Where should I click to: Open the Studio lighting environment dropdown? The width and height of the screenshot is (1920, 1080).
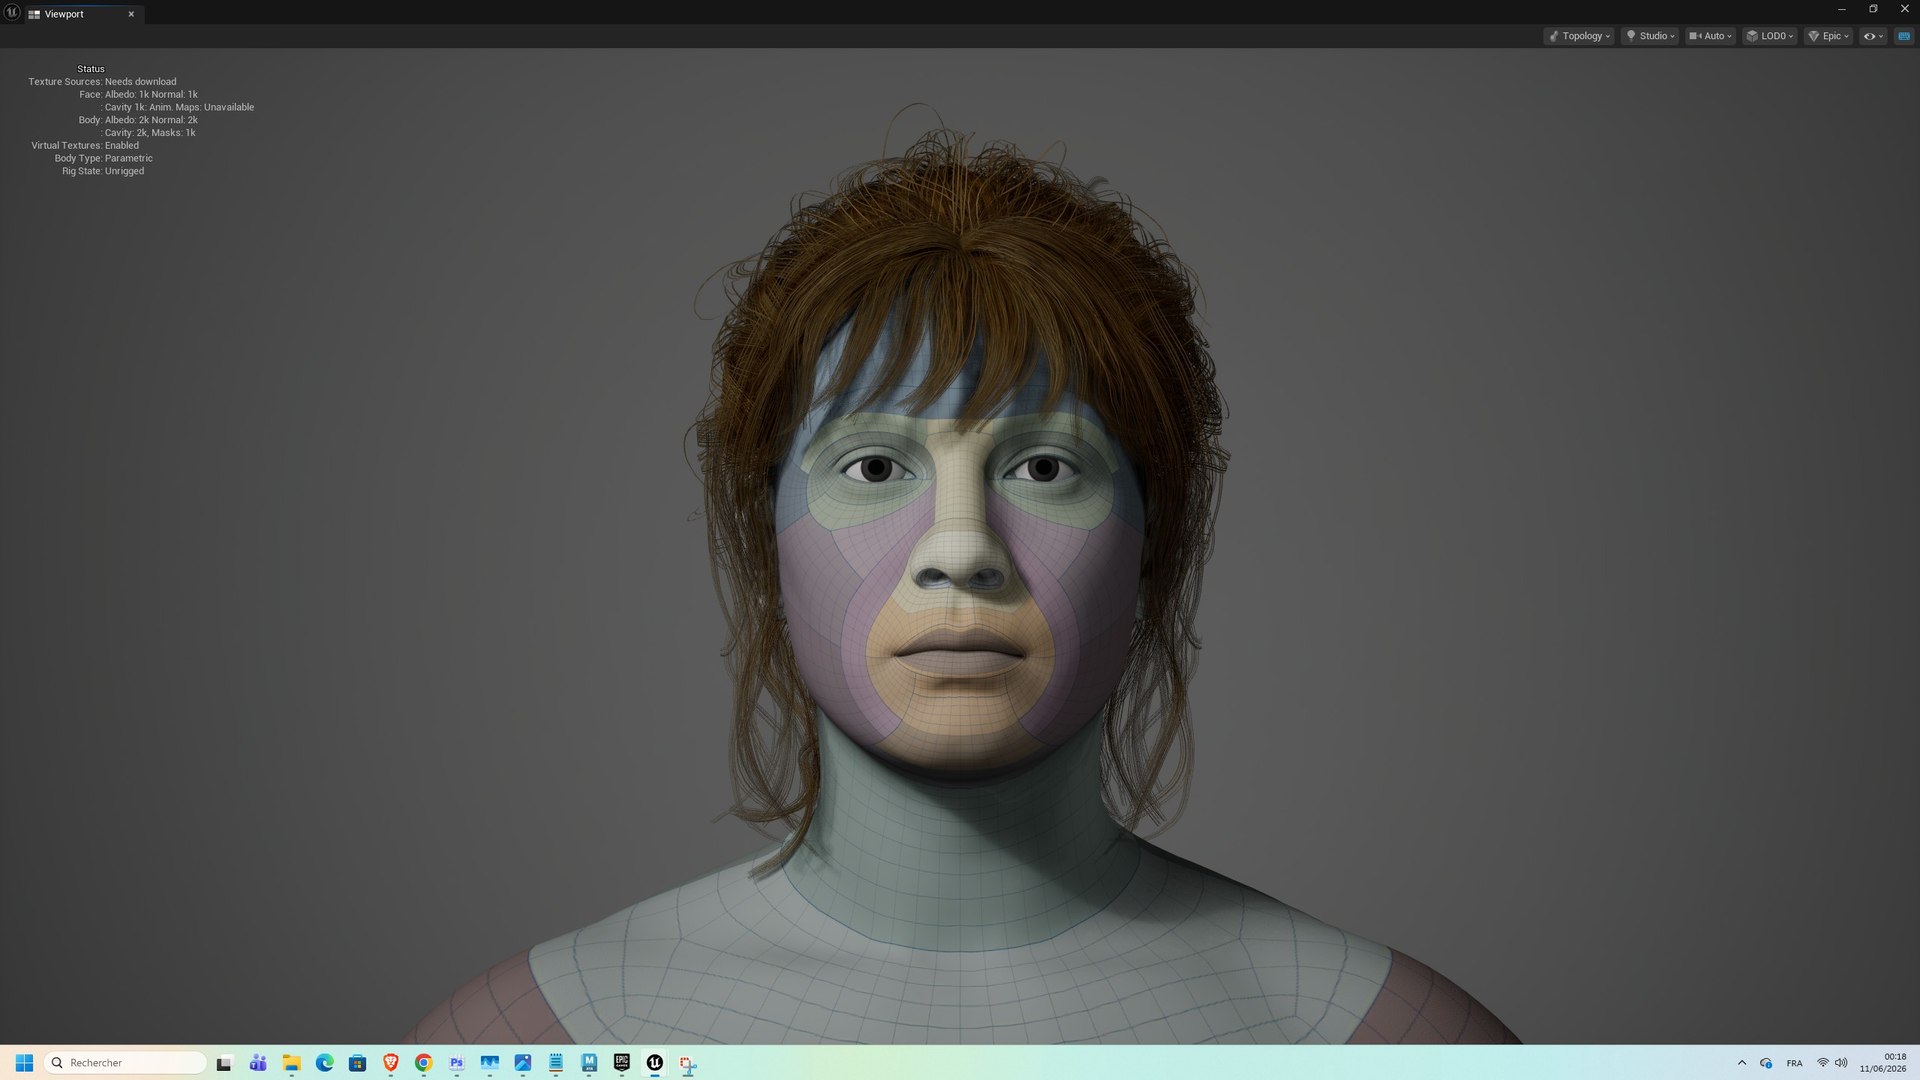coord(1650,36)
